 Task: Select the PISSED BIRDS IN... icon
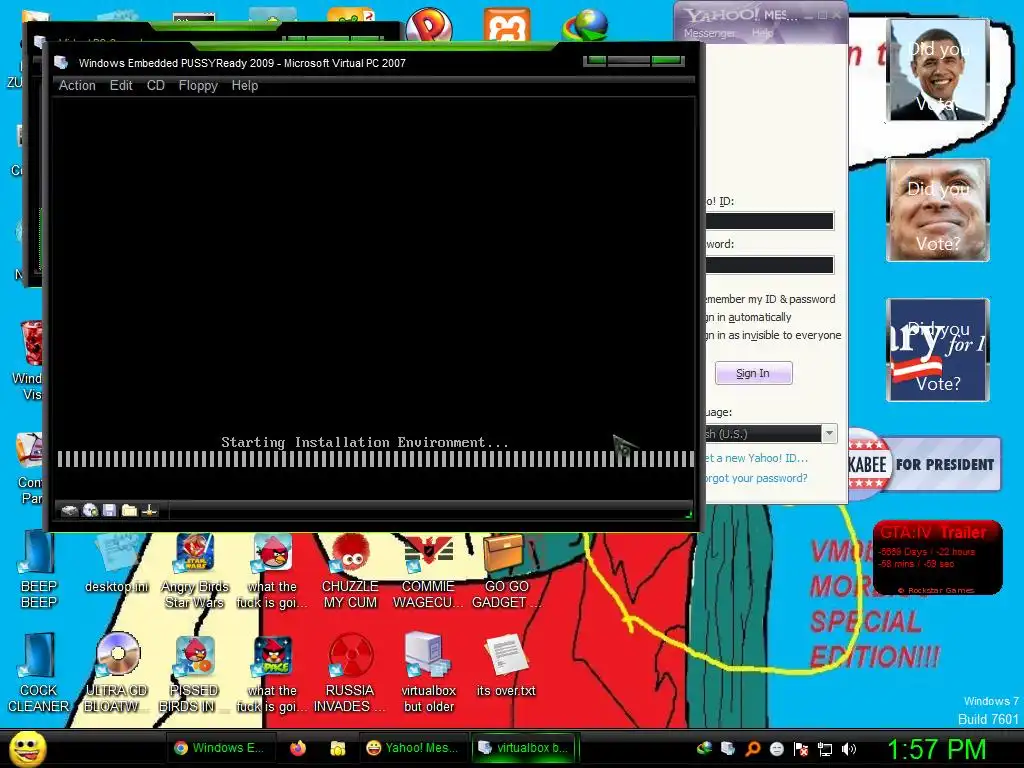194,673
